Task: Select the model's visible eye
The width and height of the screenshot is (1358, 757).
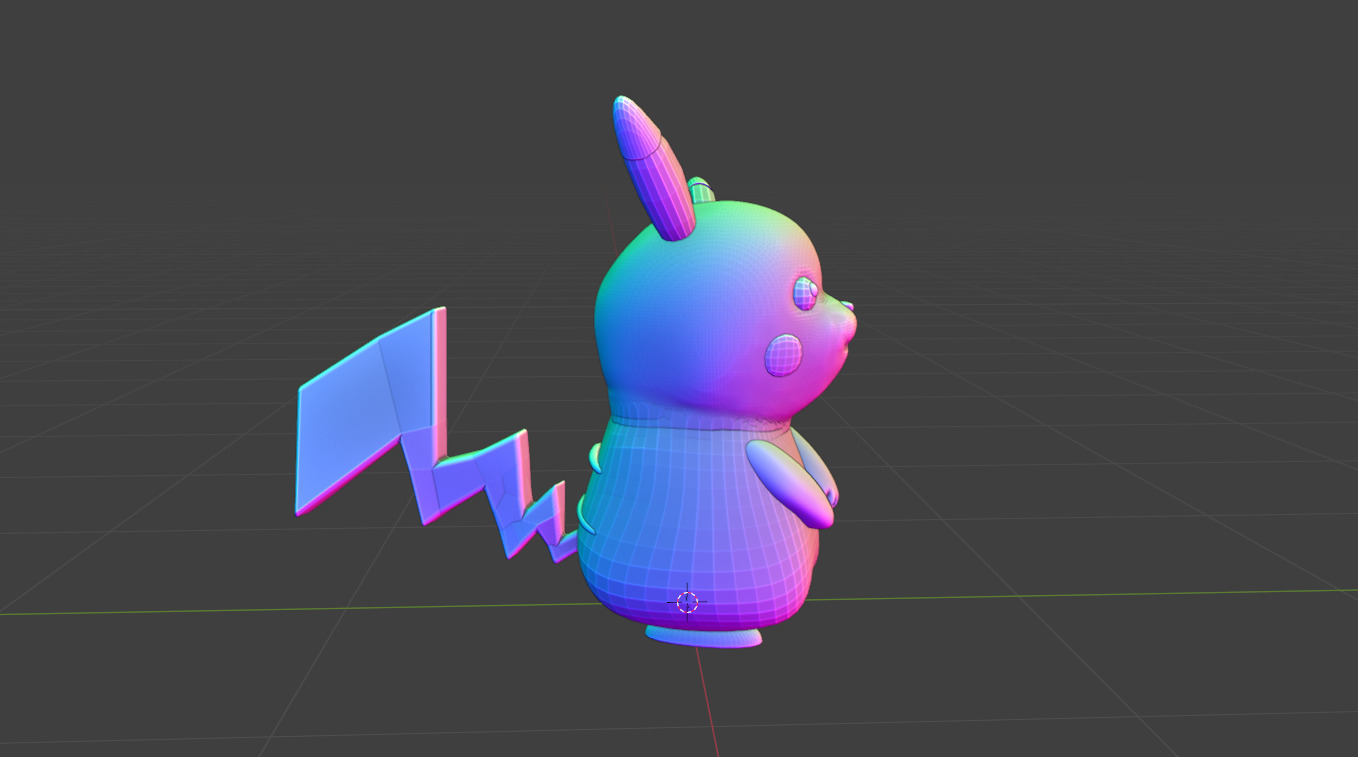Action: [x=807, y=293]
